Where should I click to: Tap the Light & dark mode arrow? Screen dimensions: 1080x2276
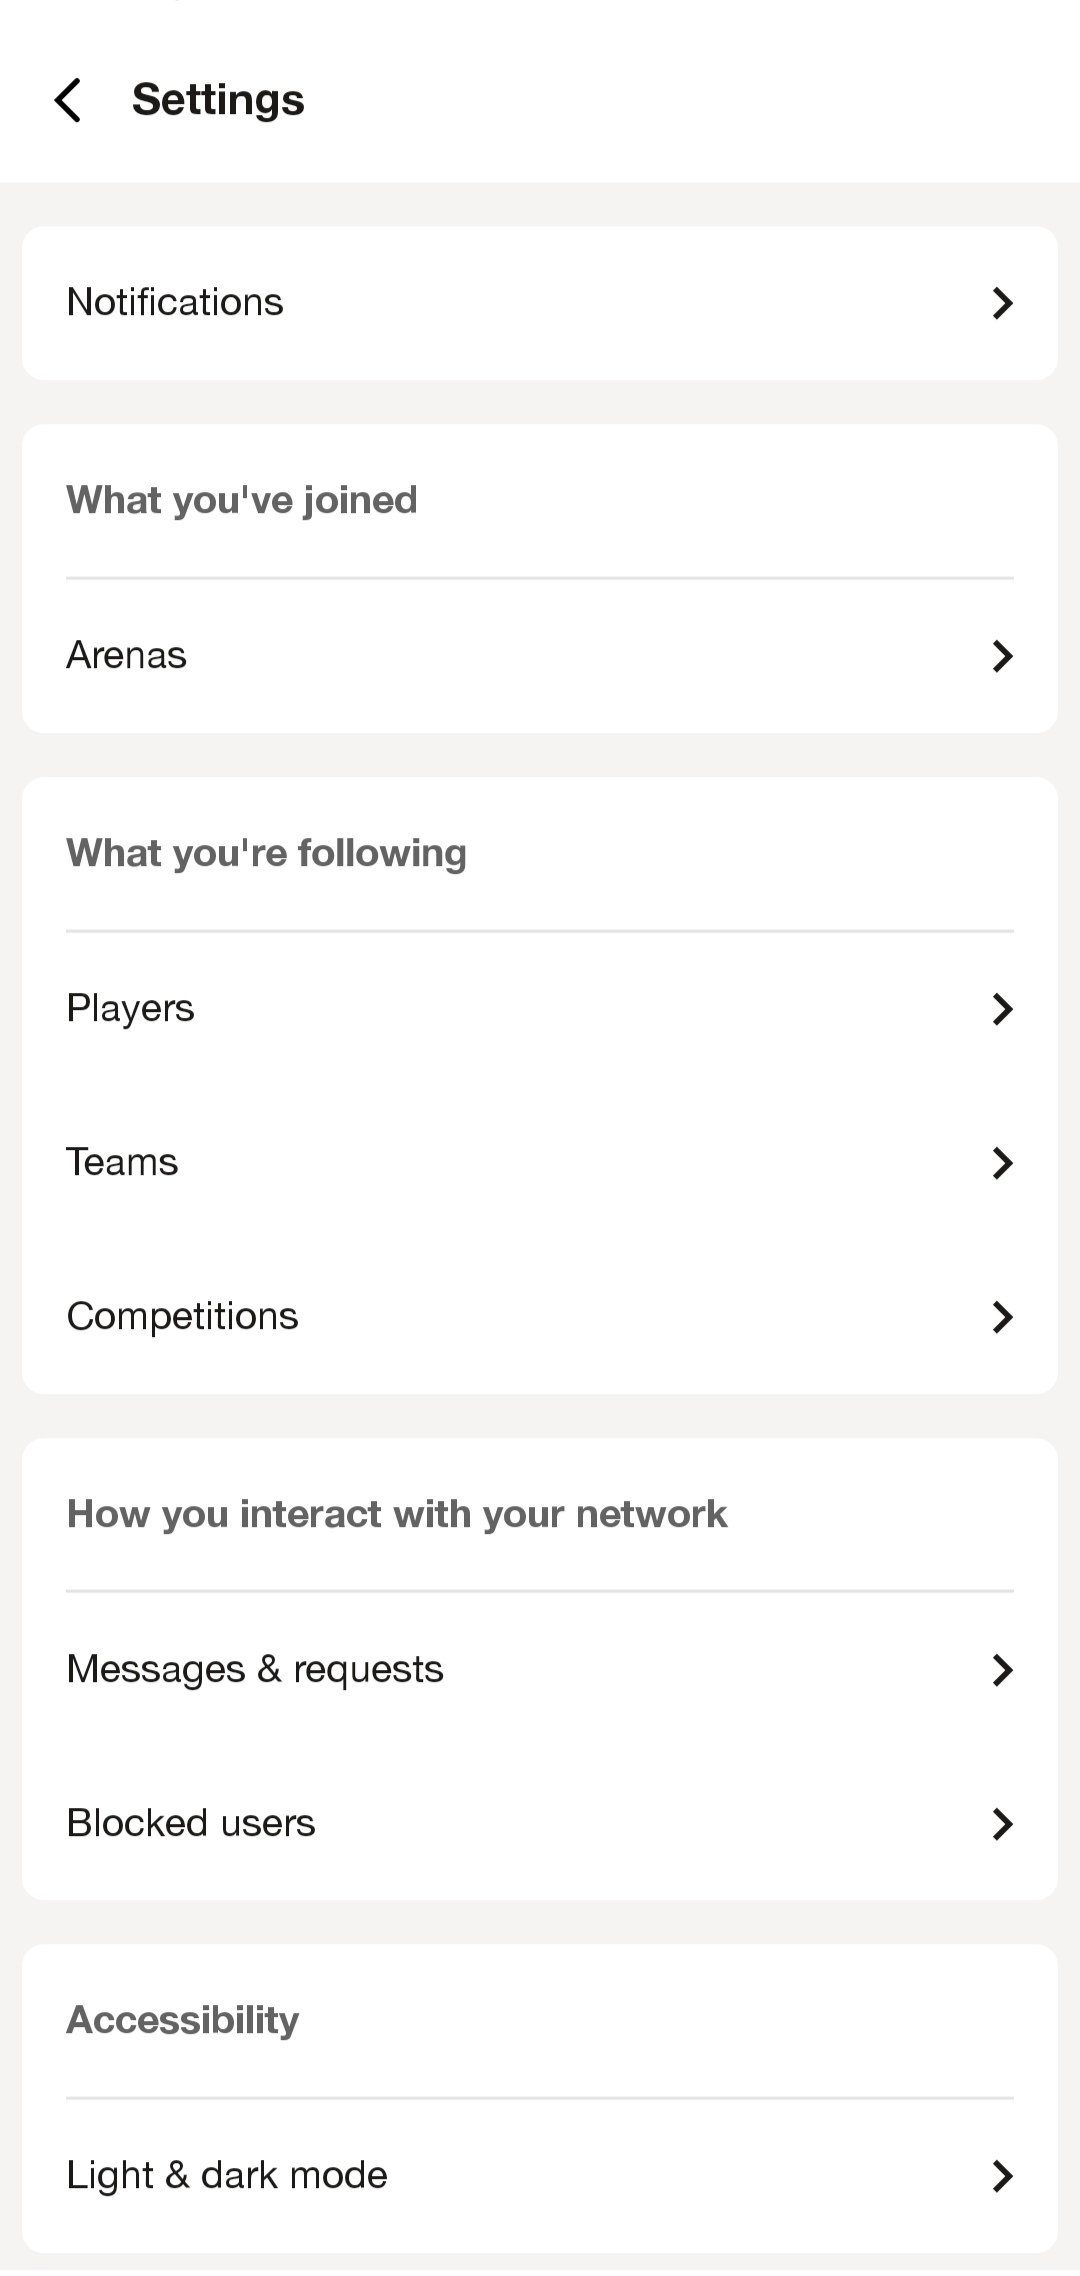1001,2176
